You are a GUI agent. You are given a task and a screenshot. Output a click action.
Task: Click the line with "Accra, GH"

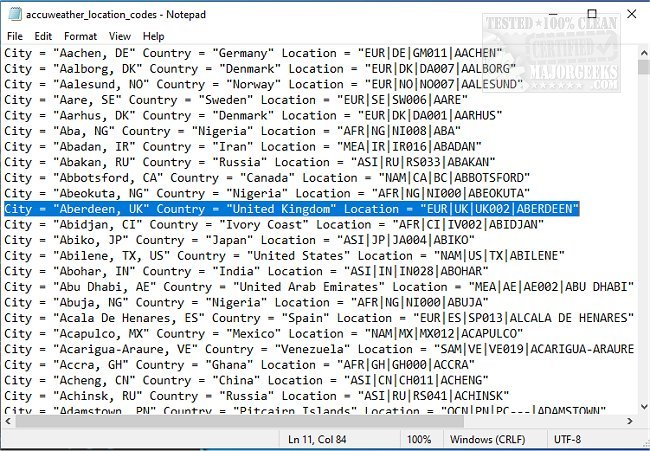[x=240, y=365]
